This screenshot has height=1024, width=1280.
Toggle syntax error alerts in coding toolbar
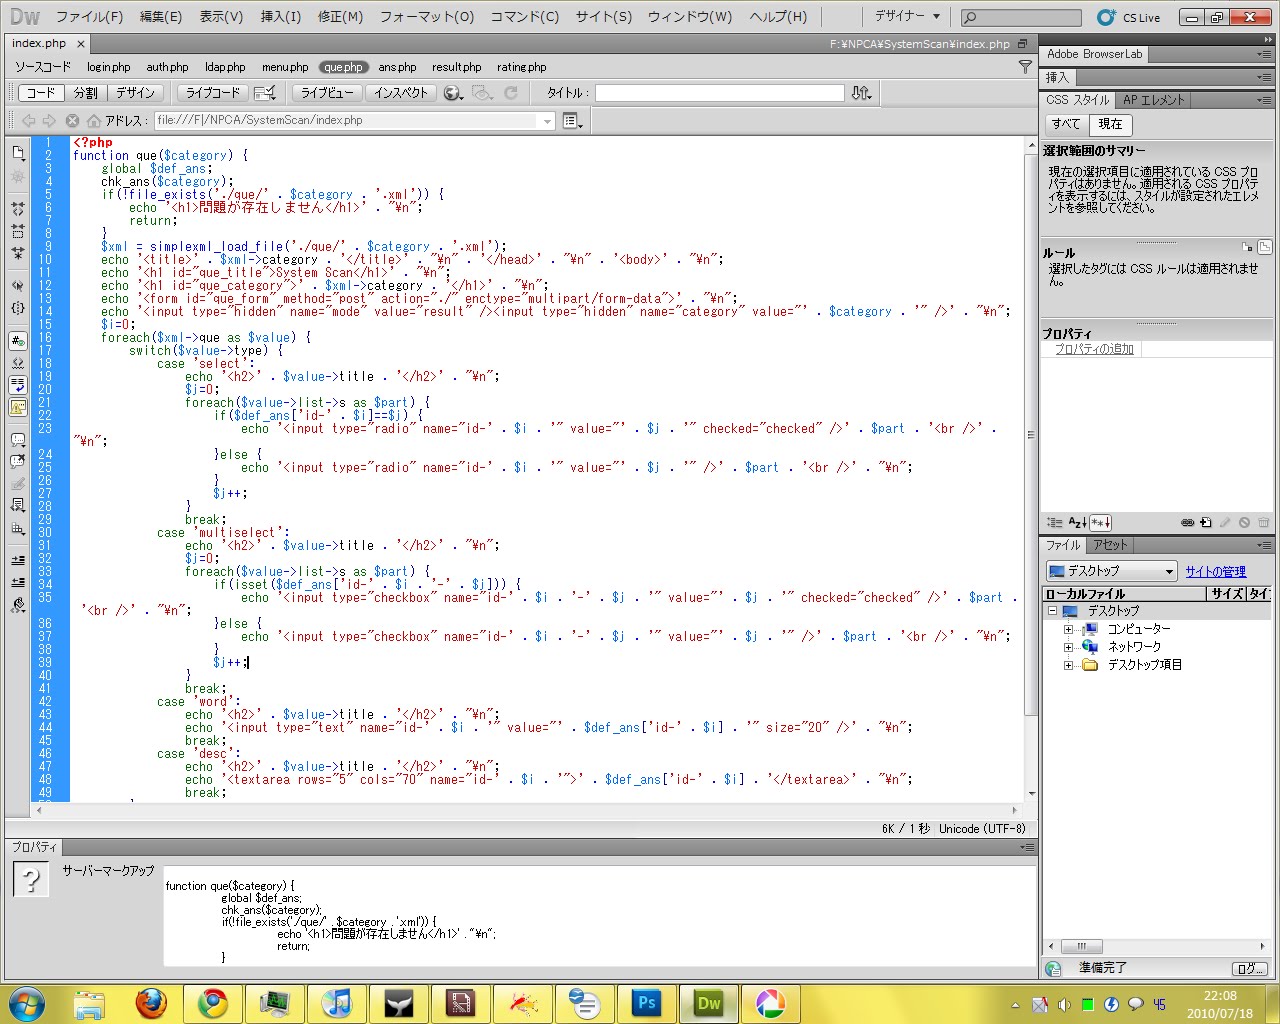pyautogui.click(x=18, y=407)
